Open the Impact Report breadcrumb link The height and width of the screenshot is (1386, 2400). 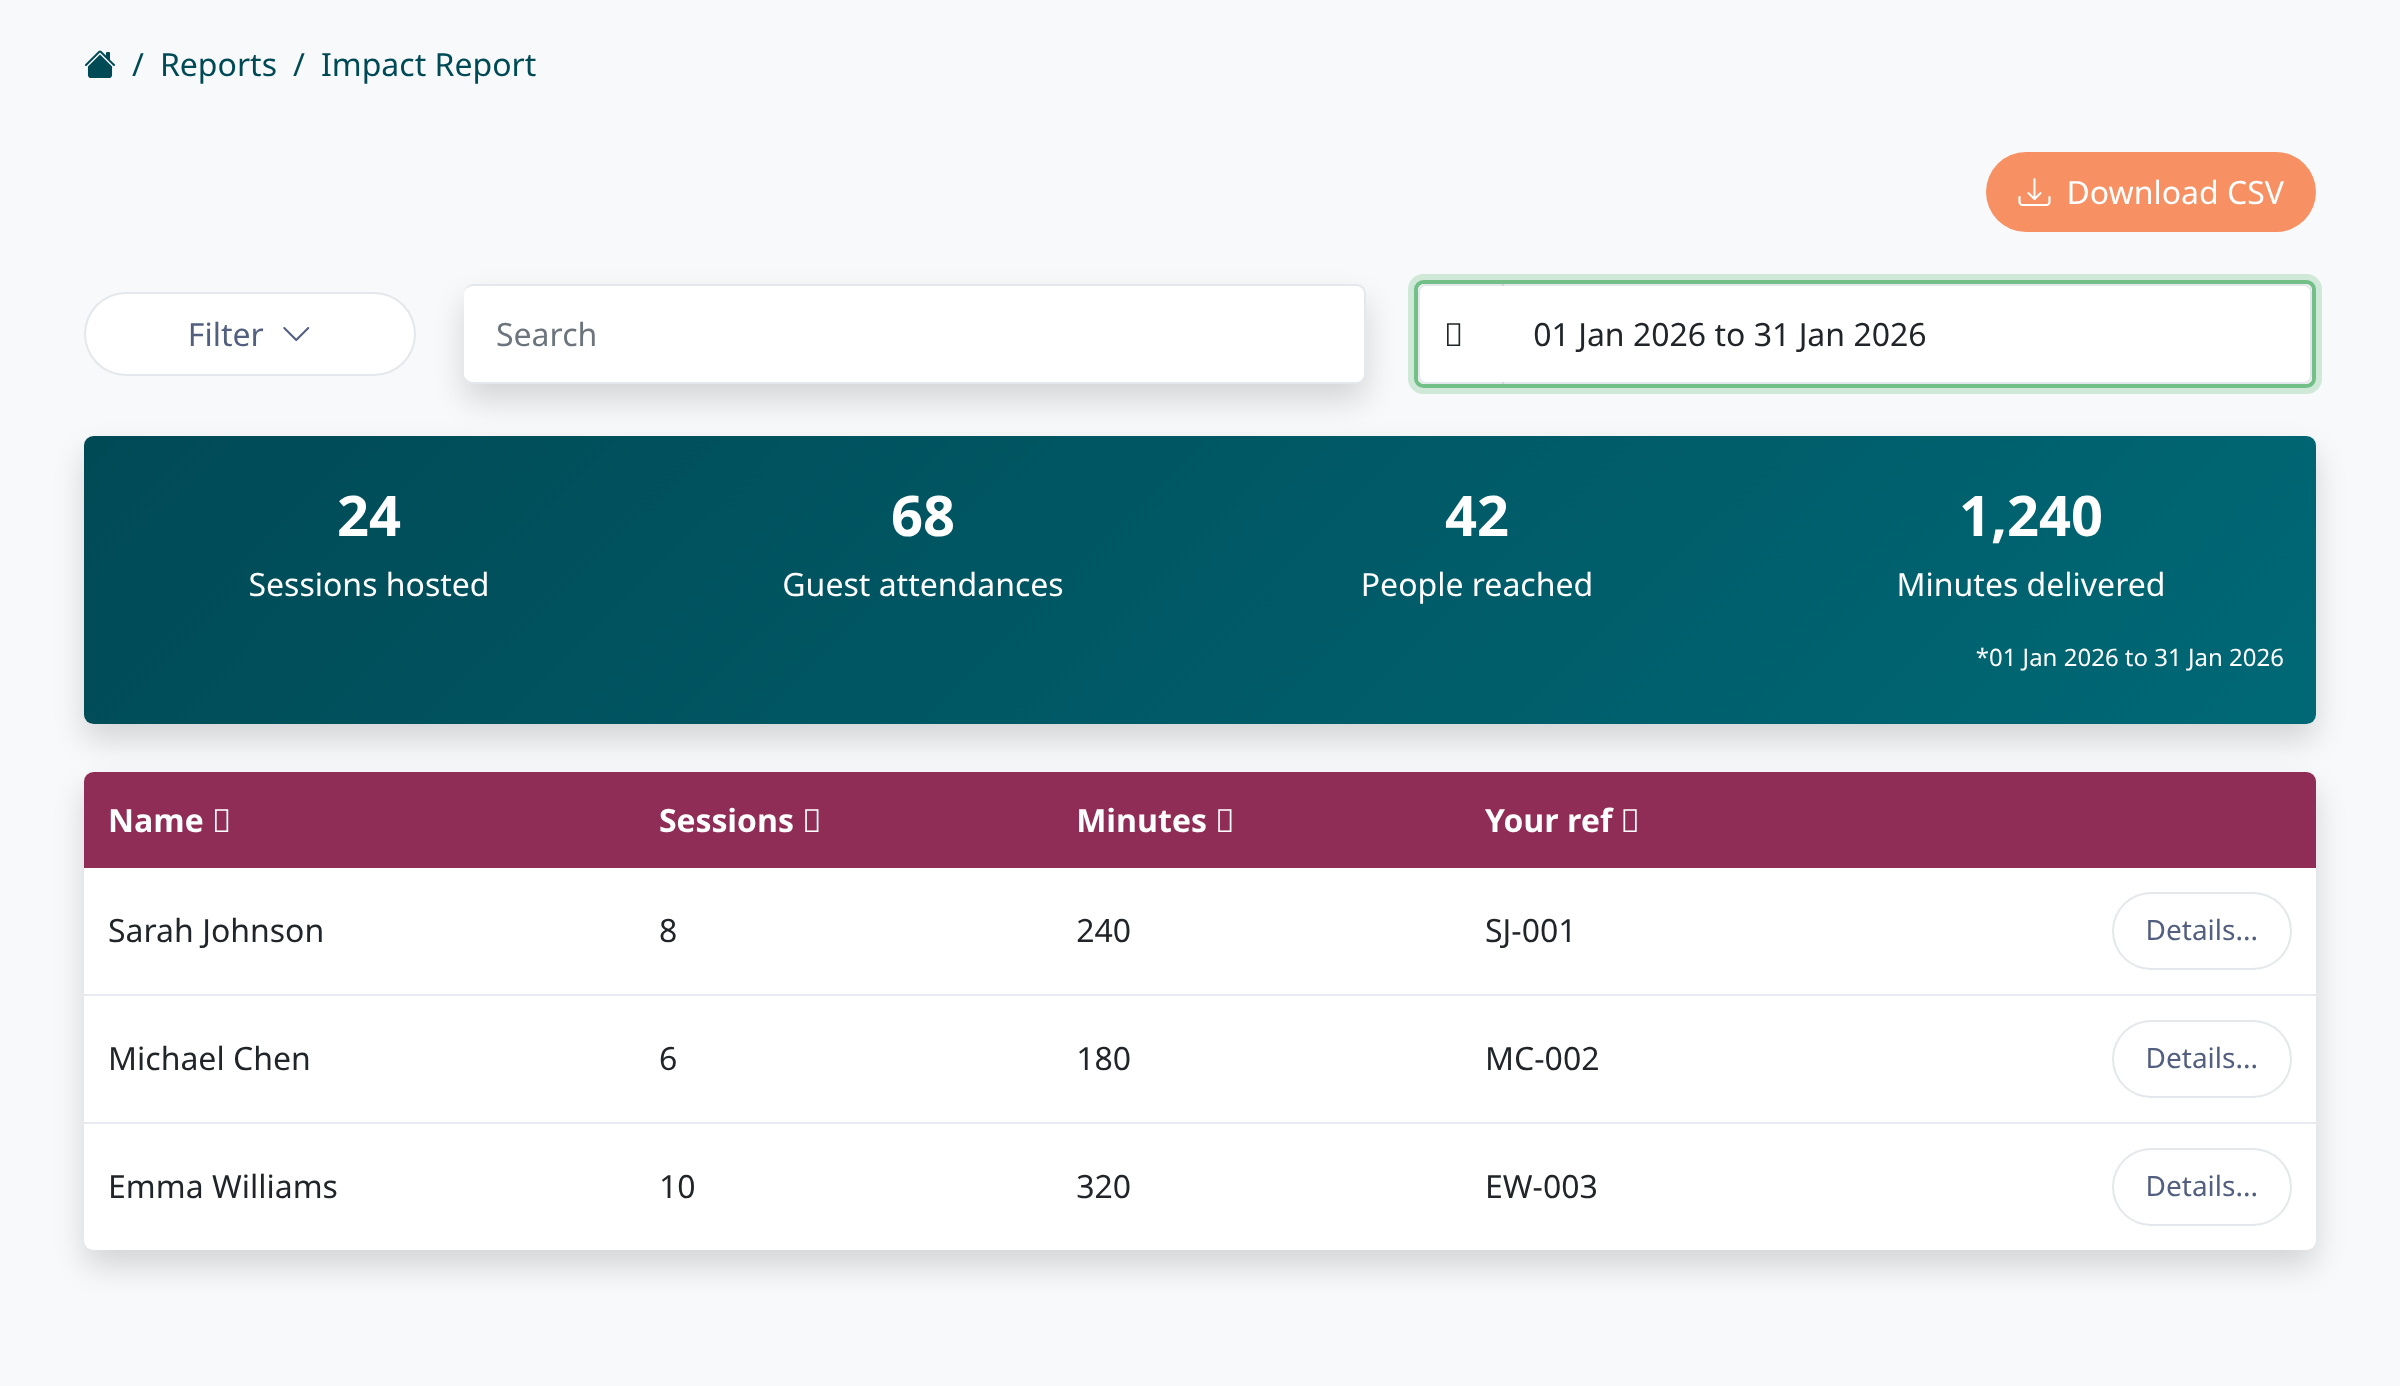pyautogui.click(x=428, y=65)
